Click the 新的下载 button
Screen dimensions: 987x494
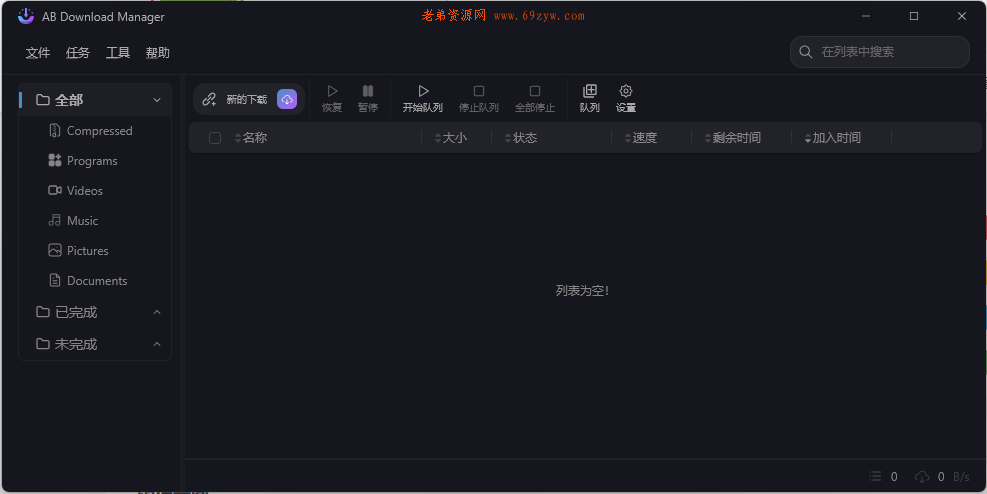249,99
